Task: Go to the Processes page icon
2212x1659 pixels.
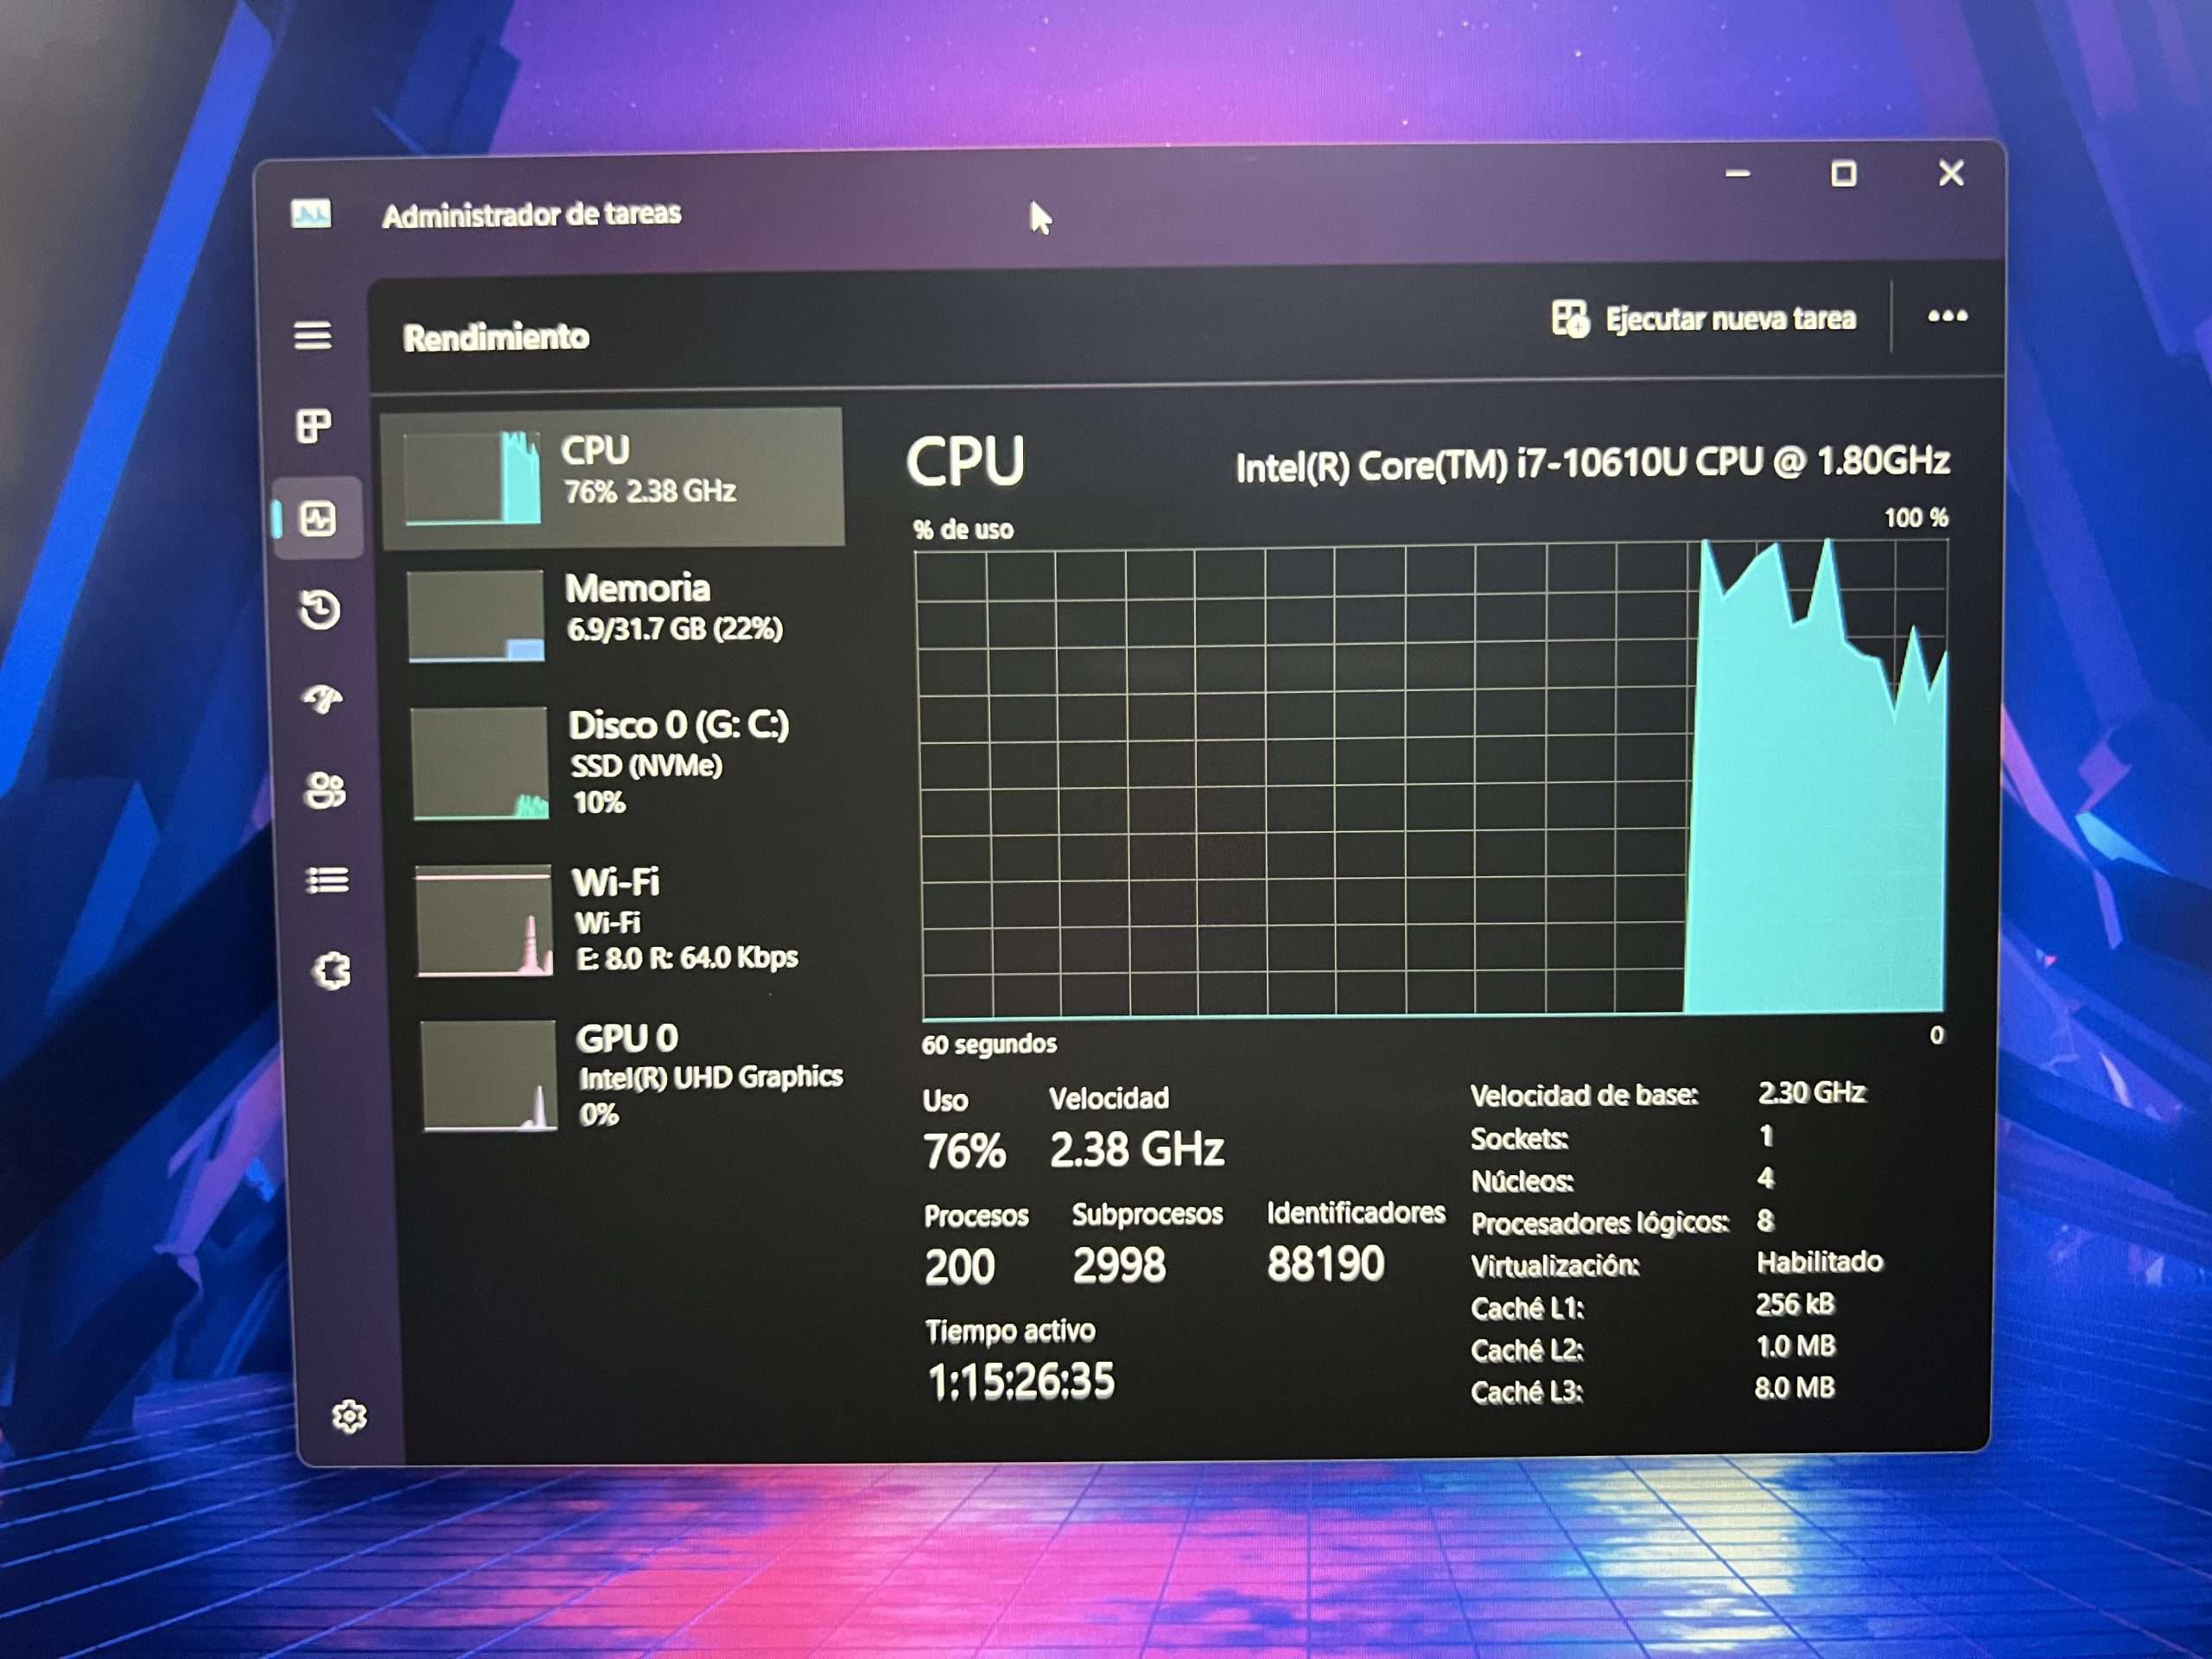Action: pyautogui.click(x=314, y=426)
